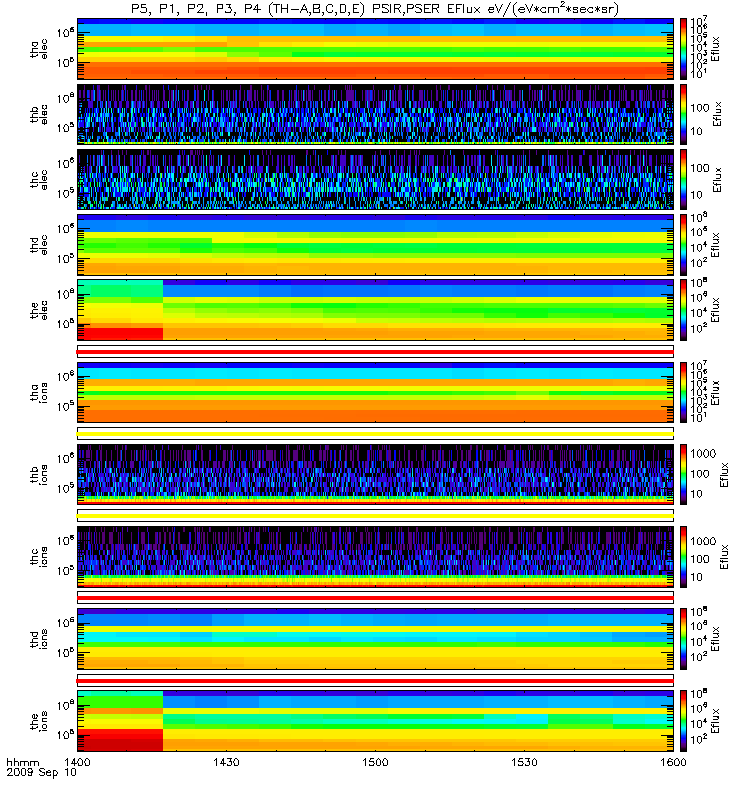750x800 pixels.
Task: Select the 'the ions' panel axis label
Action: (38, 721)
